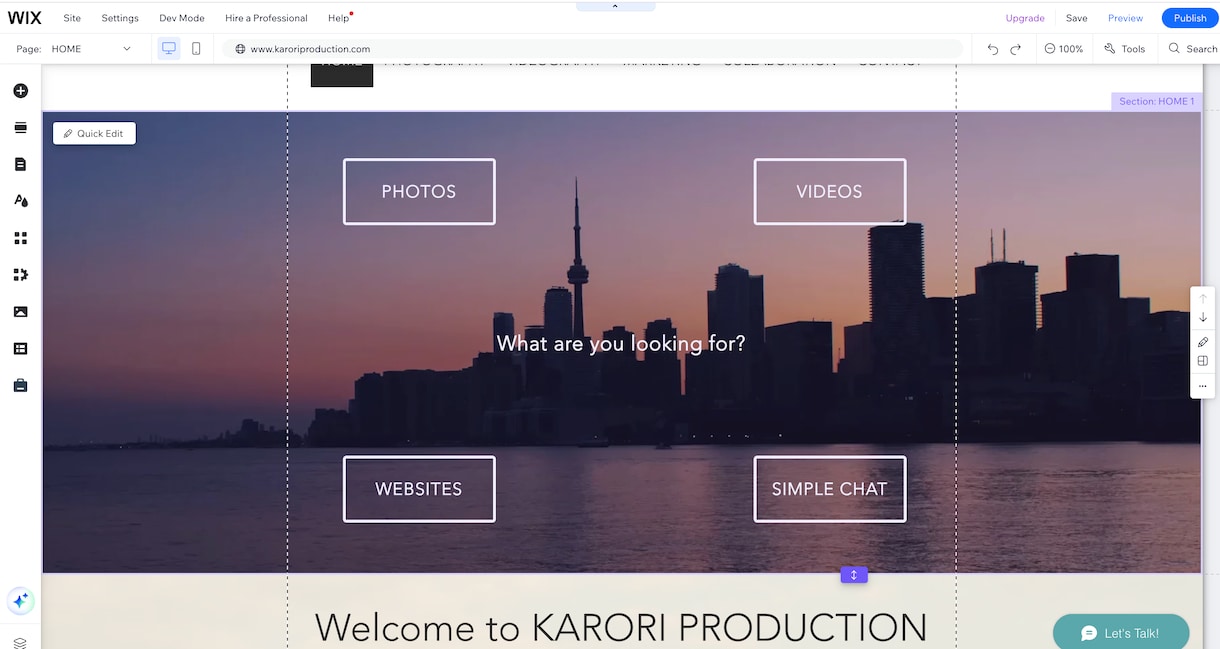This screenshot has height=649, width=1220.
Task: Open the Dev Mode menu
Action: [181, 17]
